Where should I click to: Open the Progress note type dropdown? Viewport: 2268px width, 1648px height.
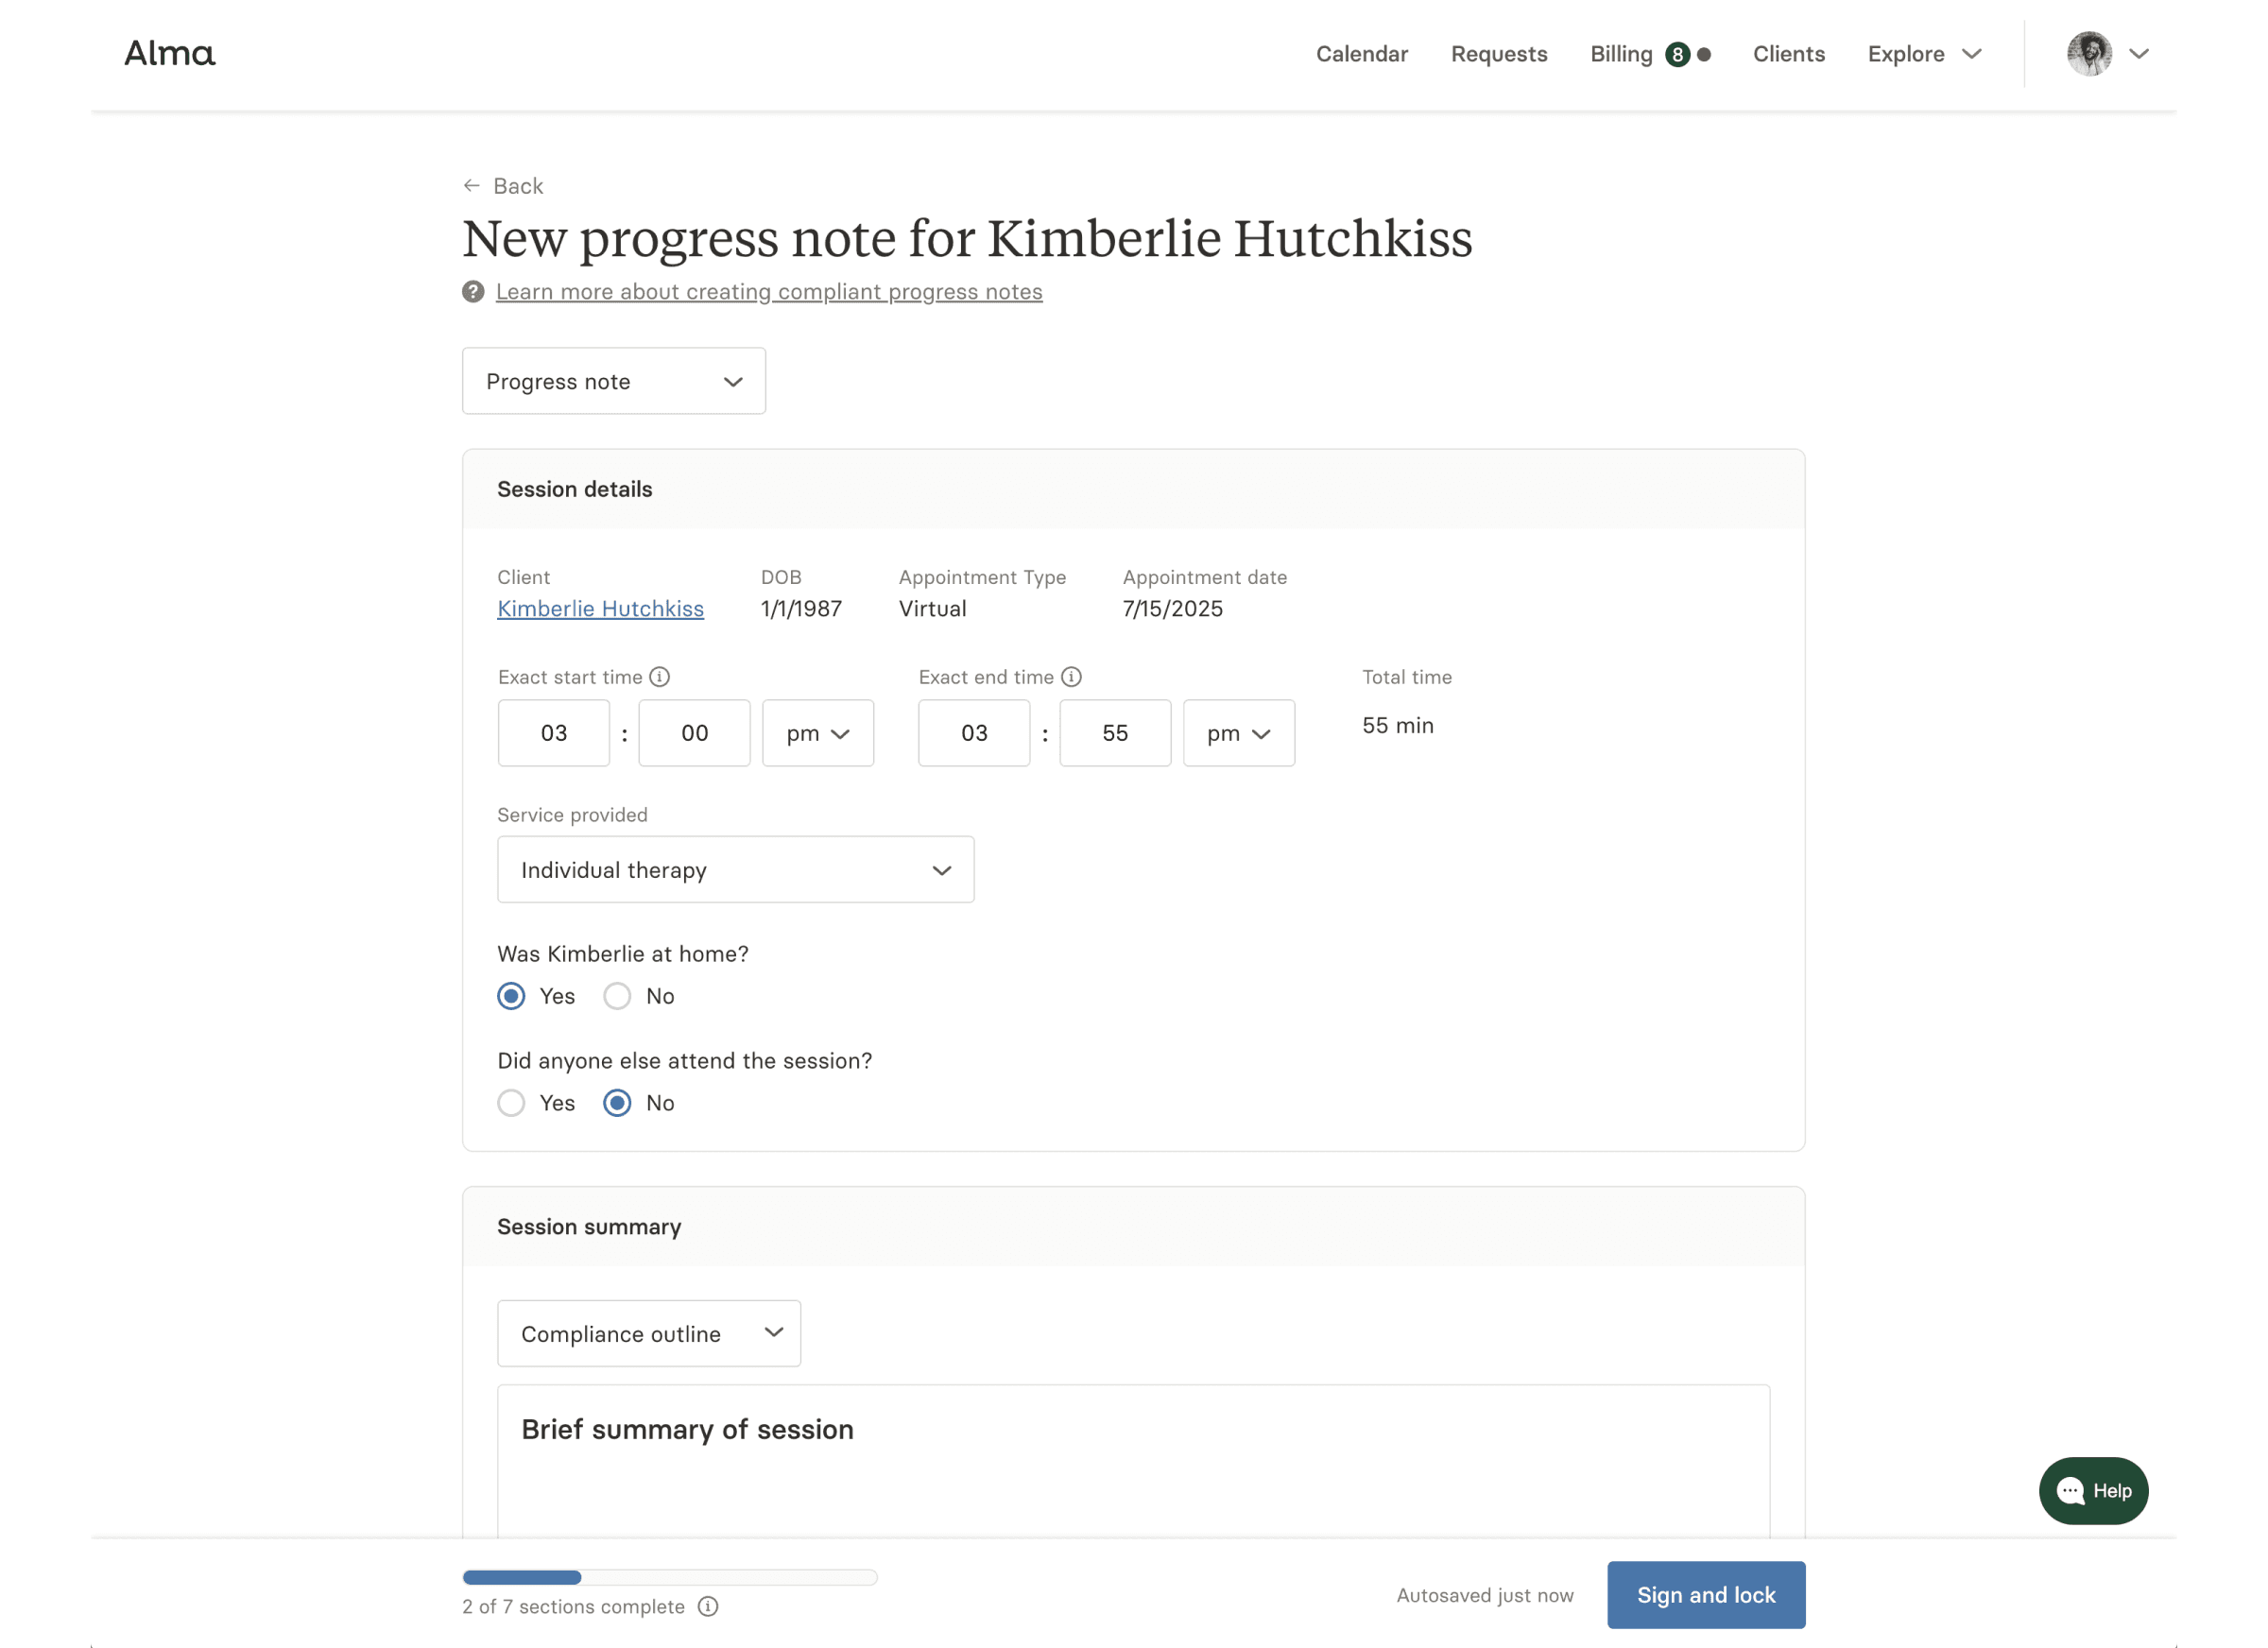(x=614, y=381)
